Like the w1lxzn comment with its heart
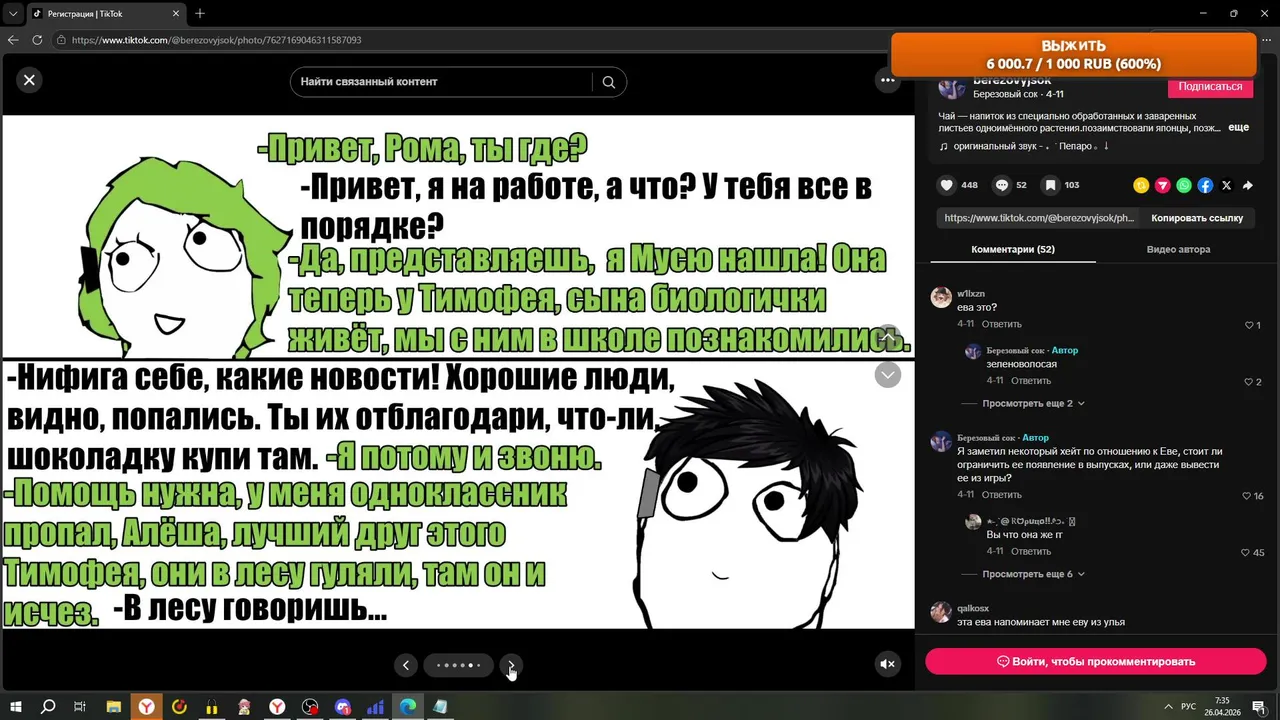 point(1249,325)
